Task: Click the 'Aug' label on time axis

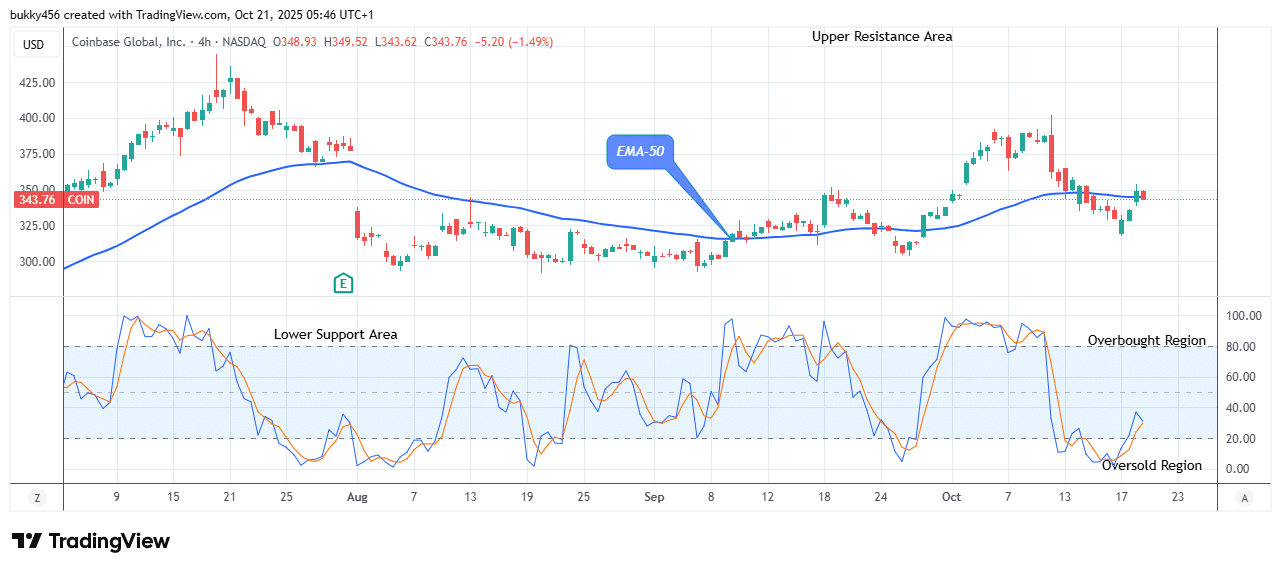Action: pos(357,497)
